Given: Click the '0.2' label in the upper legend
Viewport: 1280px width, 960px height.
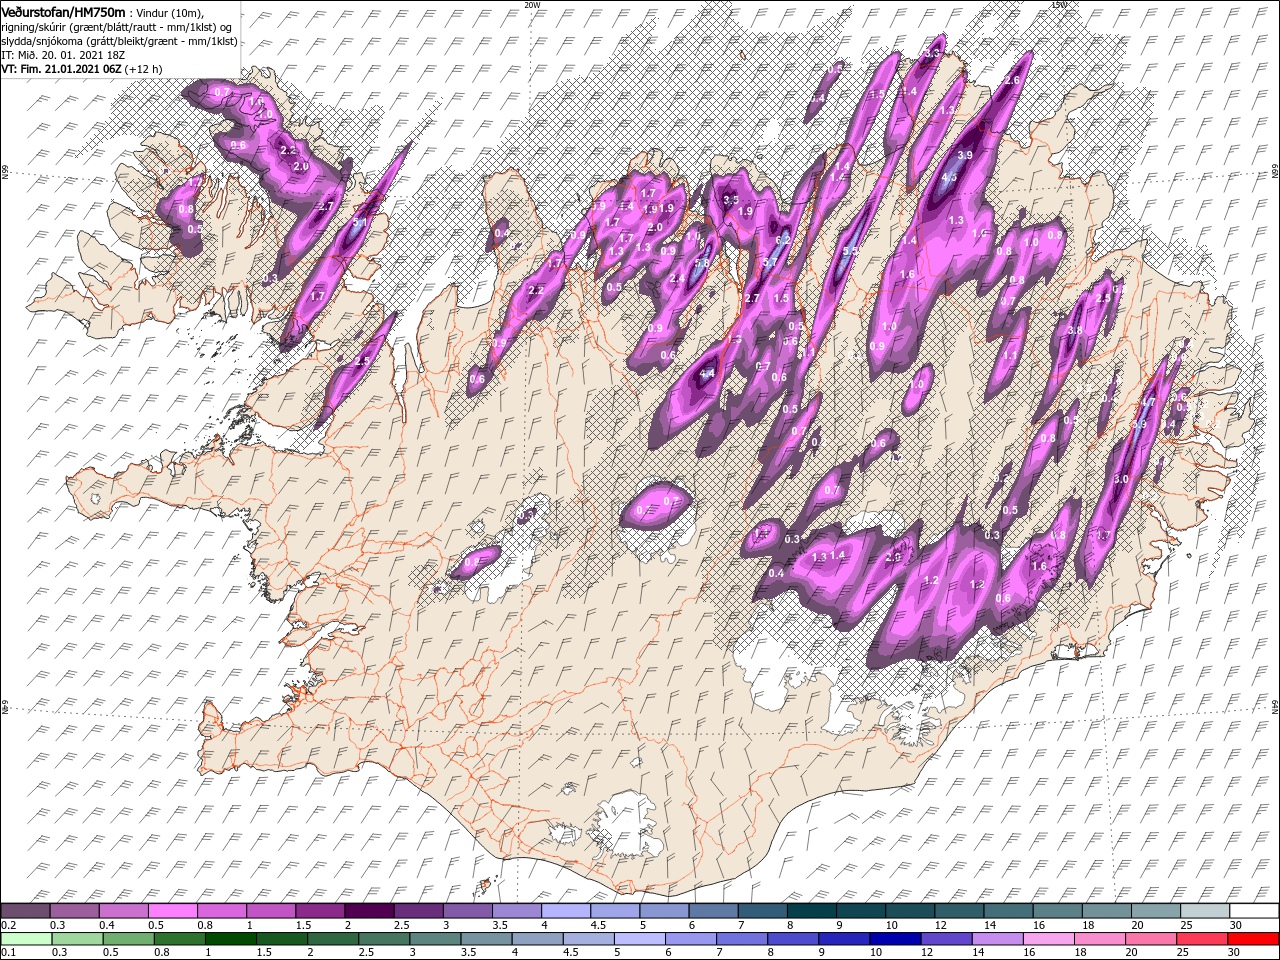Looking at the screenshot, I should [9, 925].
